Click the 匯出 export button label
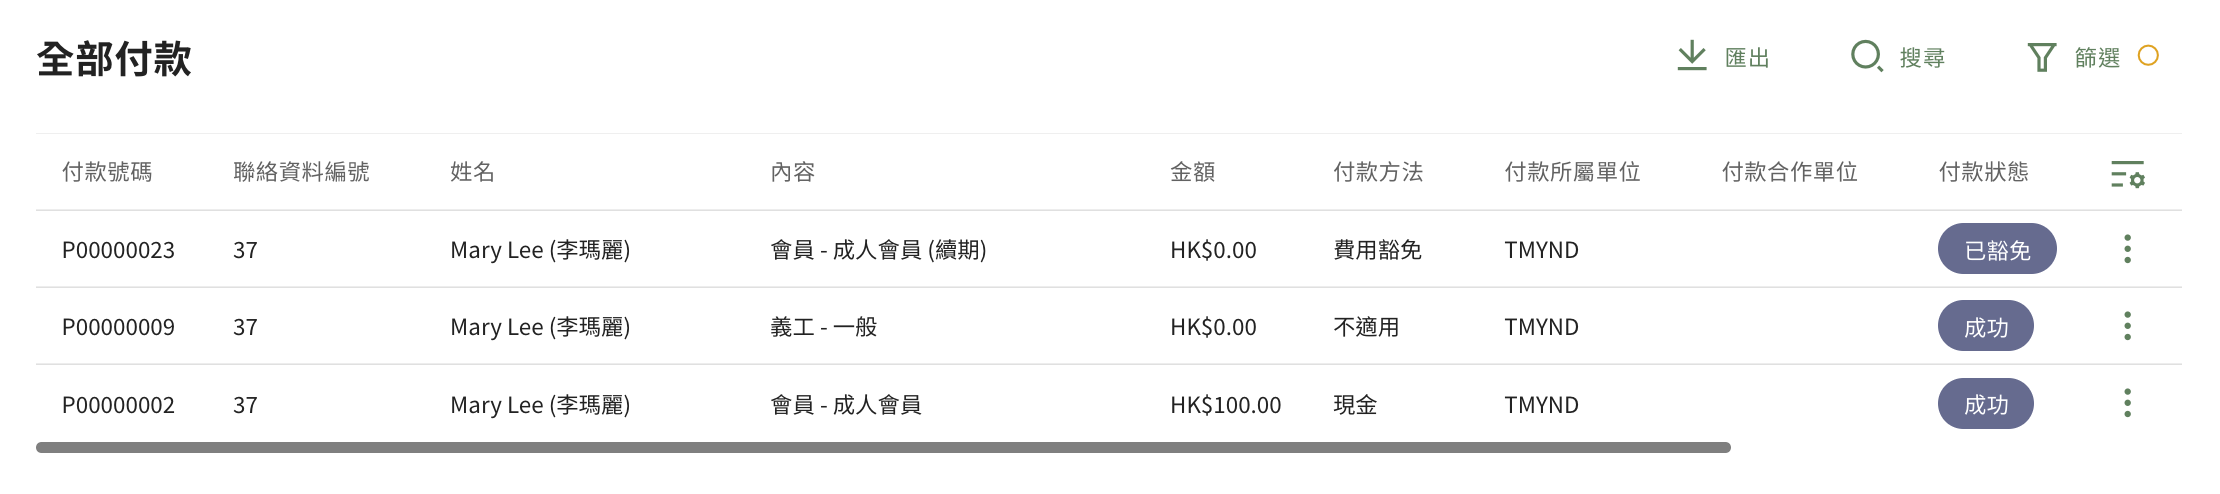2220x494 pixels. [x=1747, y=58]
